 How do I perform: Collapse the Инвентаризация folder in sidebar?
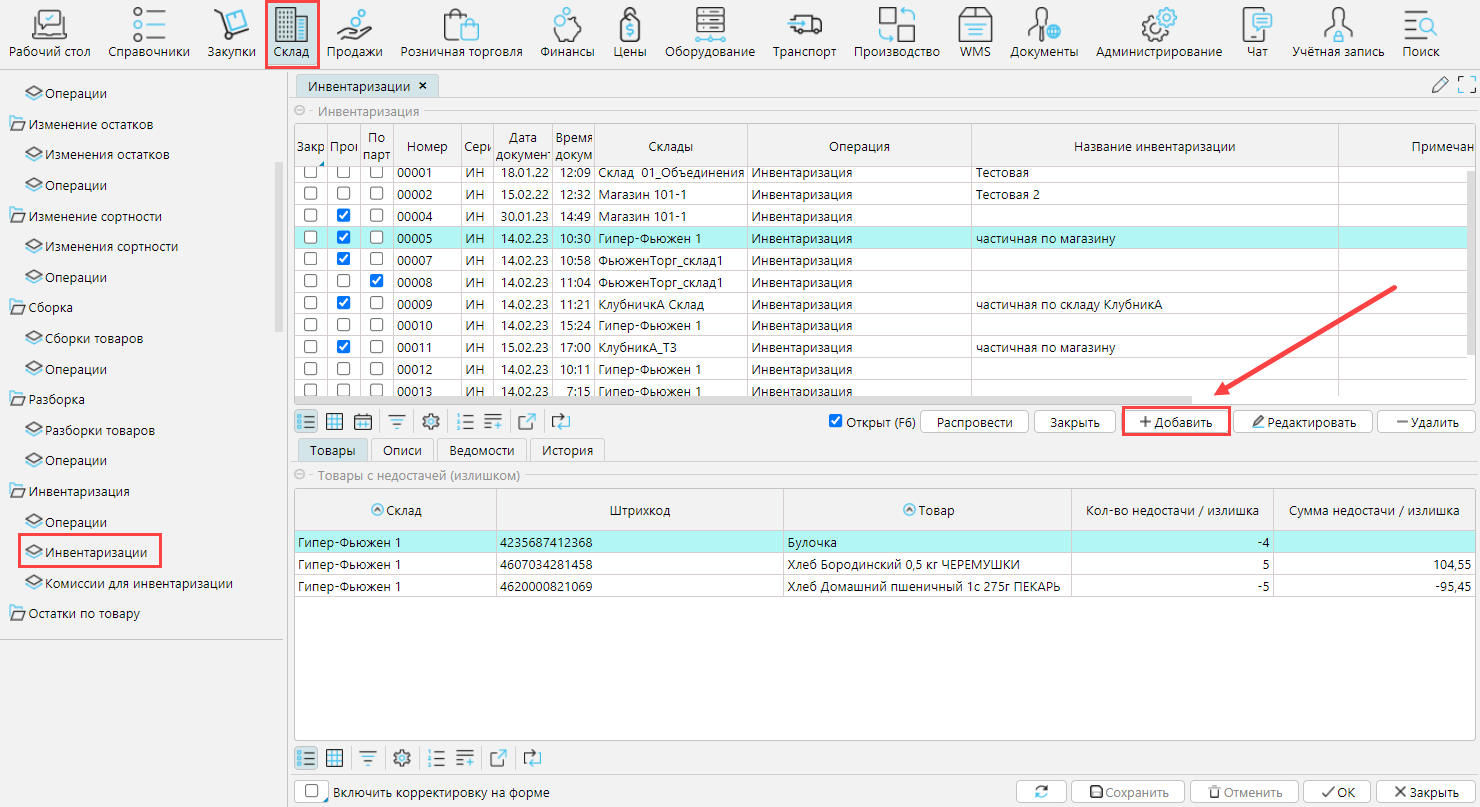pyautogui.click(x=18, y=491)
